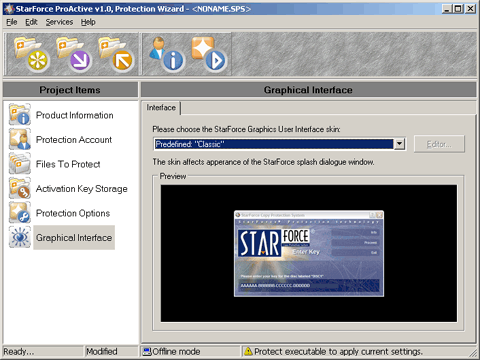Click the Modified status text
Viewport: 480px width, 360px height.
102,352
